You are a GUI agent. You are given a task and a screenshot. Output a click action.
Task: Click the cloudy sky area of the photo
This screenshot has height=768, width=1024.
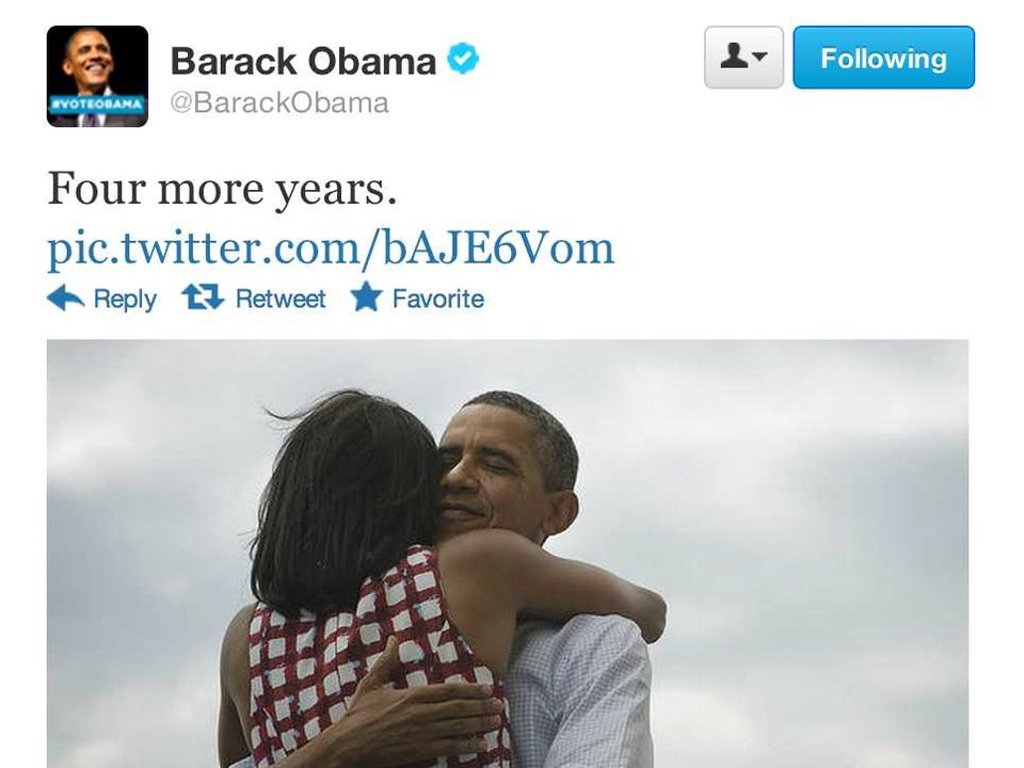coord(810,496)
